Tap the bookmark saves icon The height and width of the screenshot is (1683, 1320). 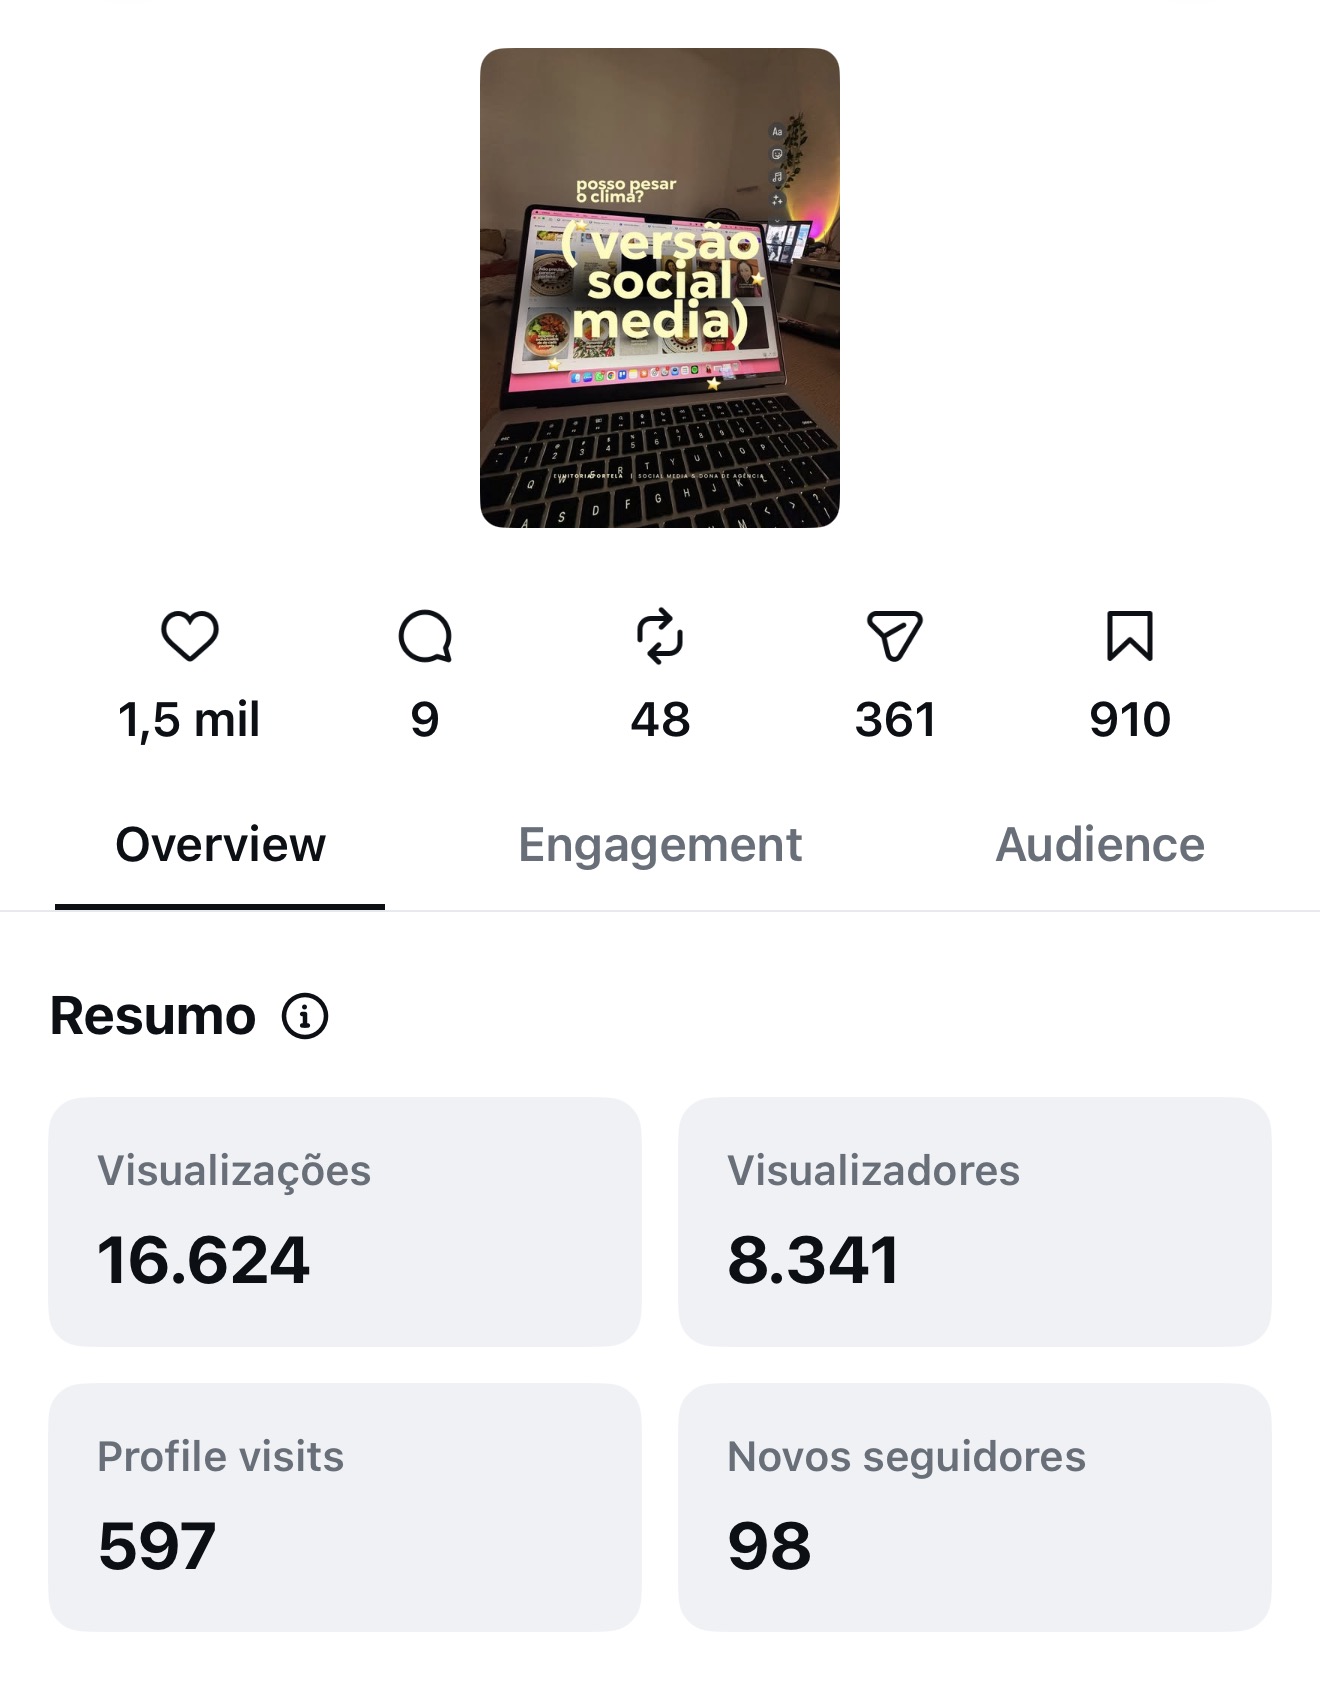pyautogui.click(x=1130, y=636)
